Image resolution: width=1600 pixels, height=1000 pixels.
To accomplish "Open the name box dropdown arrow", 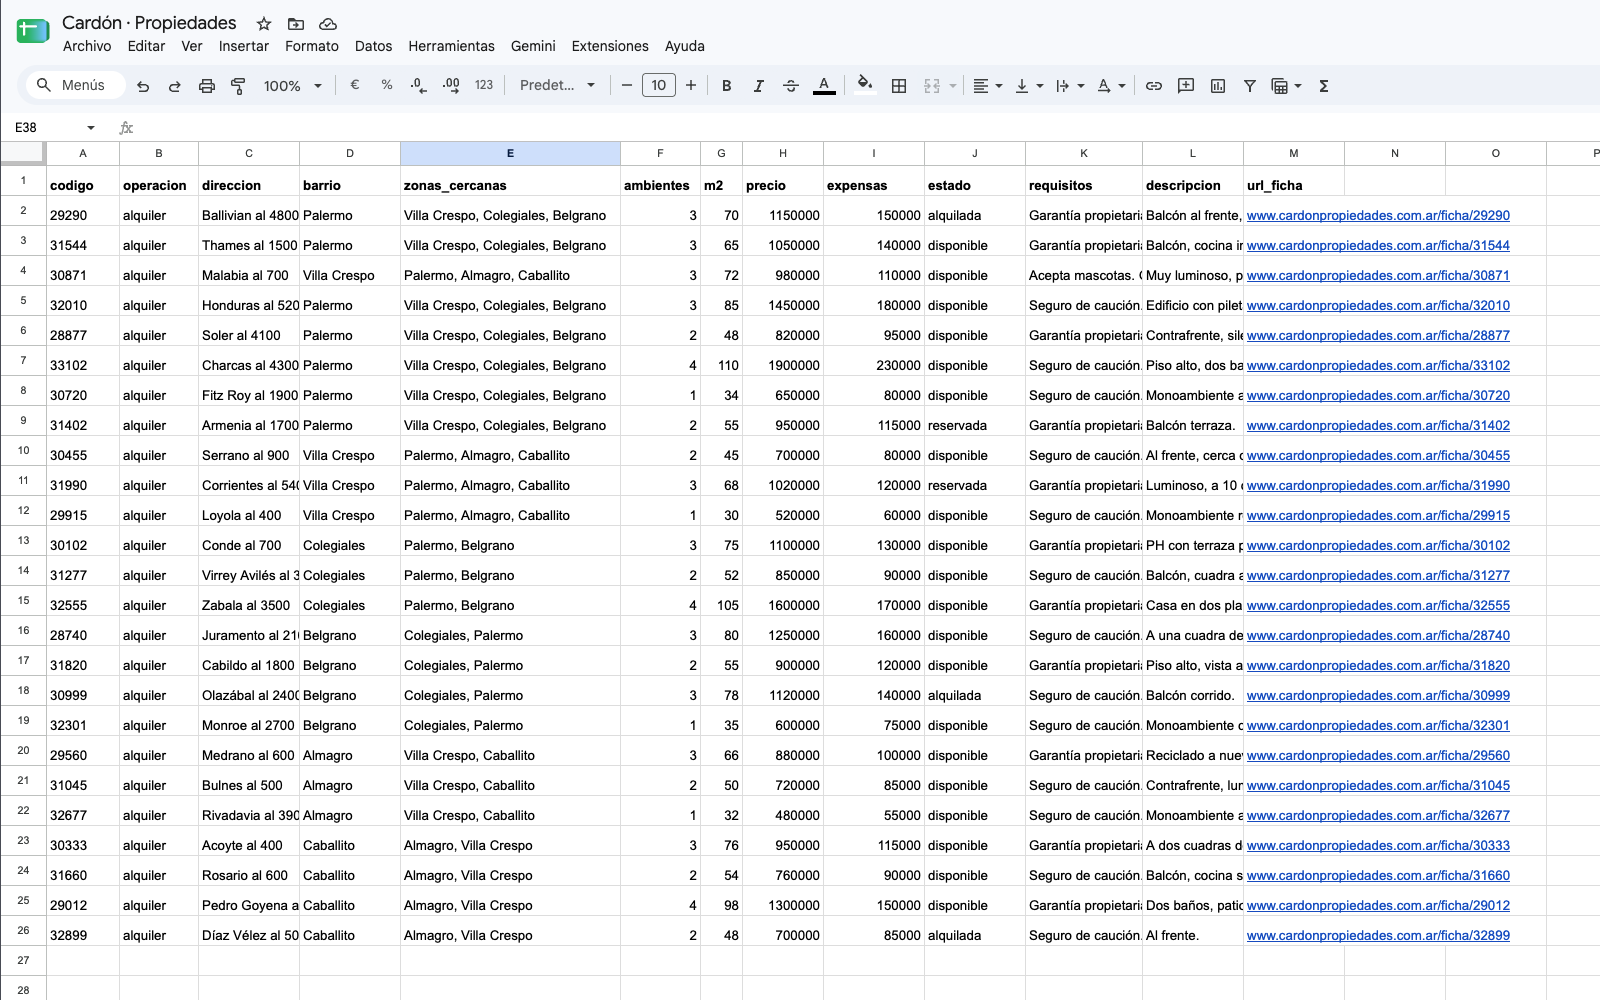I will pyautogui.click(x=91, y=128).
